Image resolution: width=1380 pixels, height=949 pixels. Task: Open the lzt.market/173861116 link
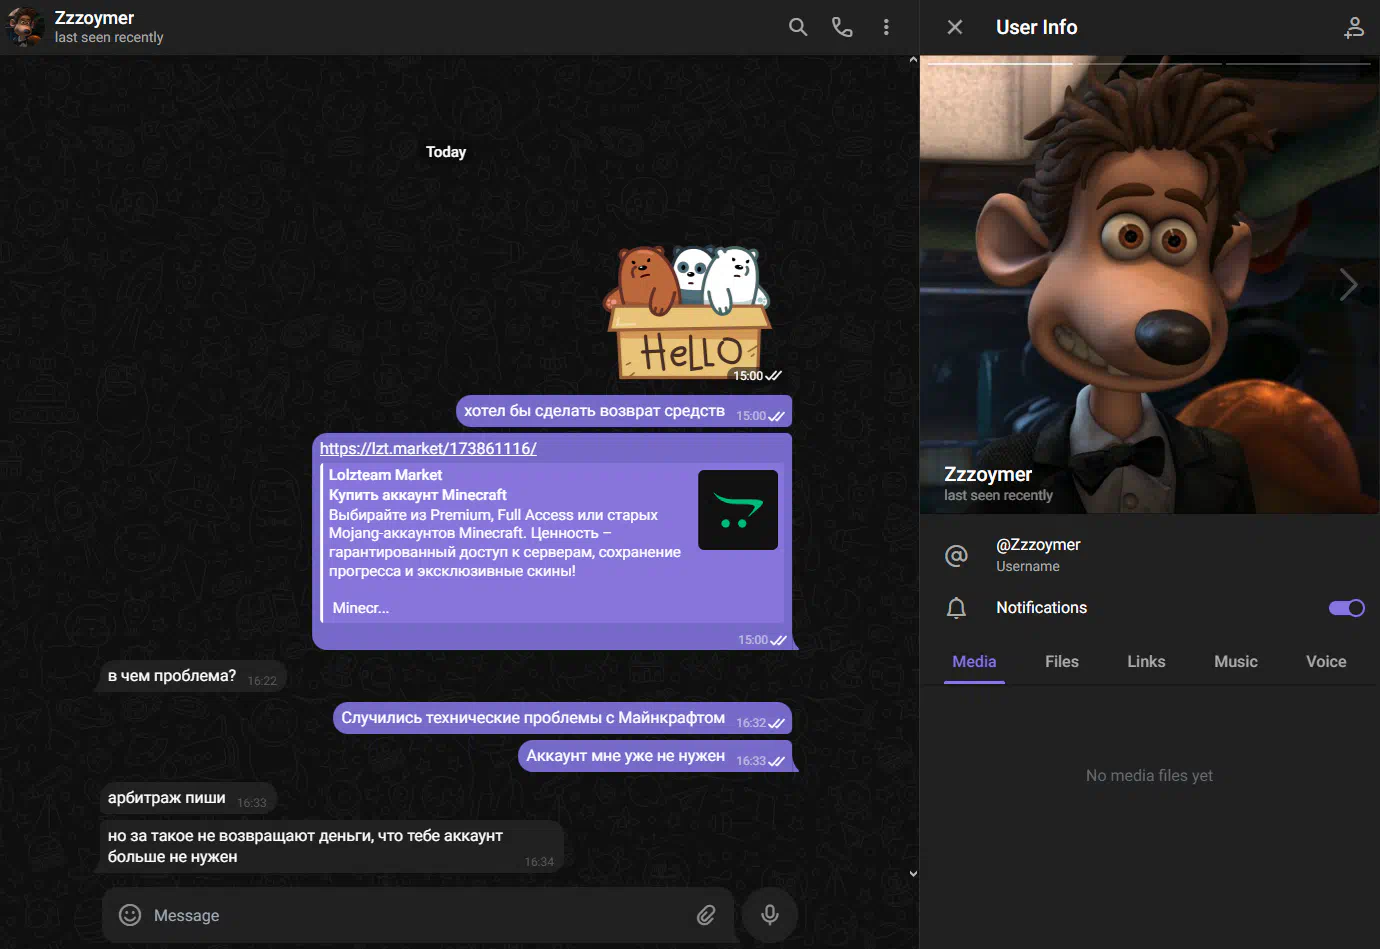click(428, 448)
